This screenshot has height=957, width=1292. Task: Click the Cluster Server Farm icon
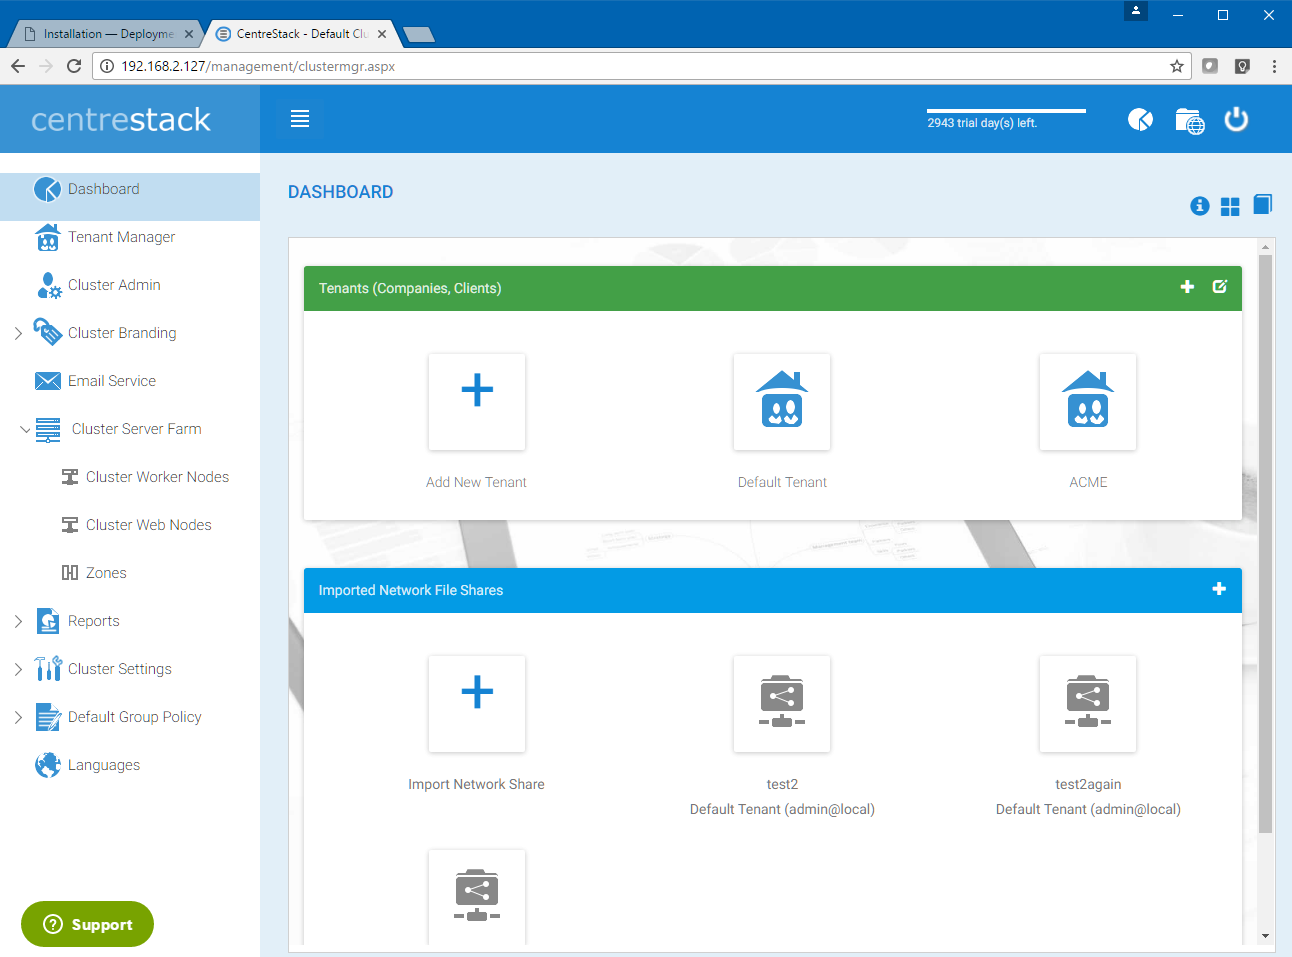click(48, 429)
